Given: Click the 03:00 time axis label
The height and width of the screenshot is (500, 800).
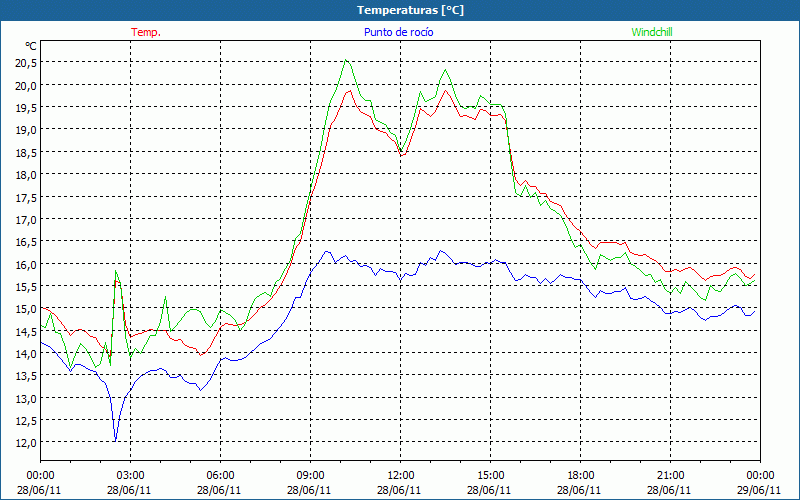Looking at the screenshot, I should (x=130, y=476).
